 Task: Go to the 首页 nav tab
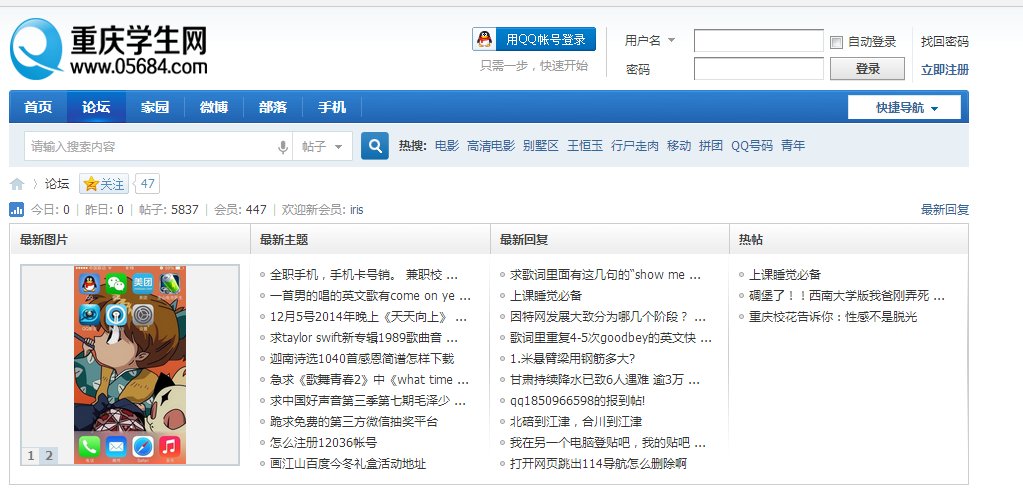pos(38,107)
